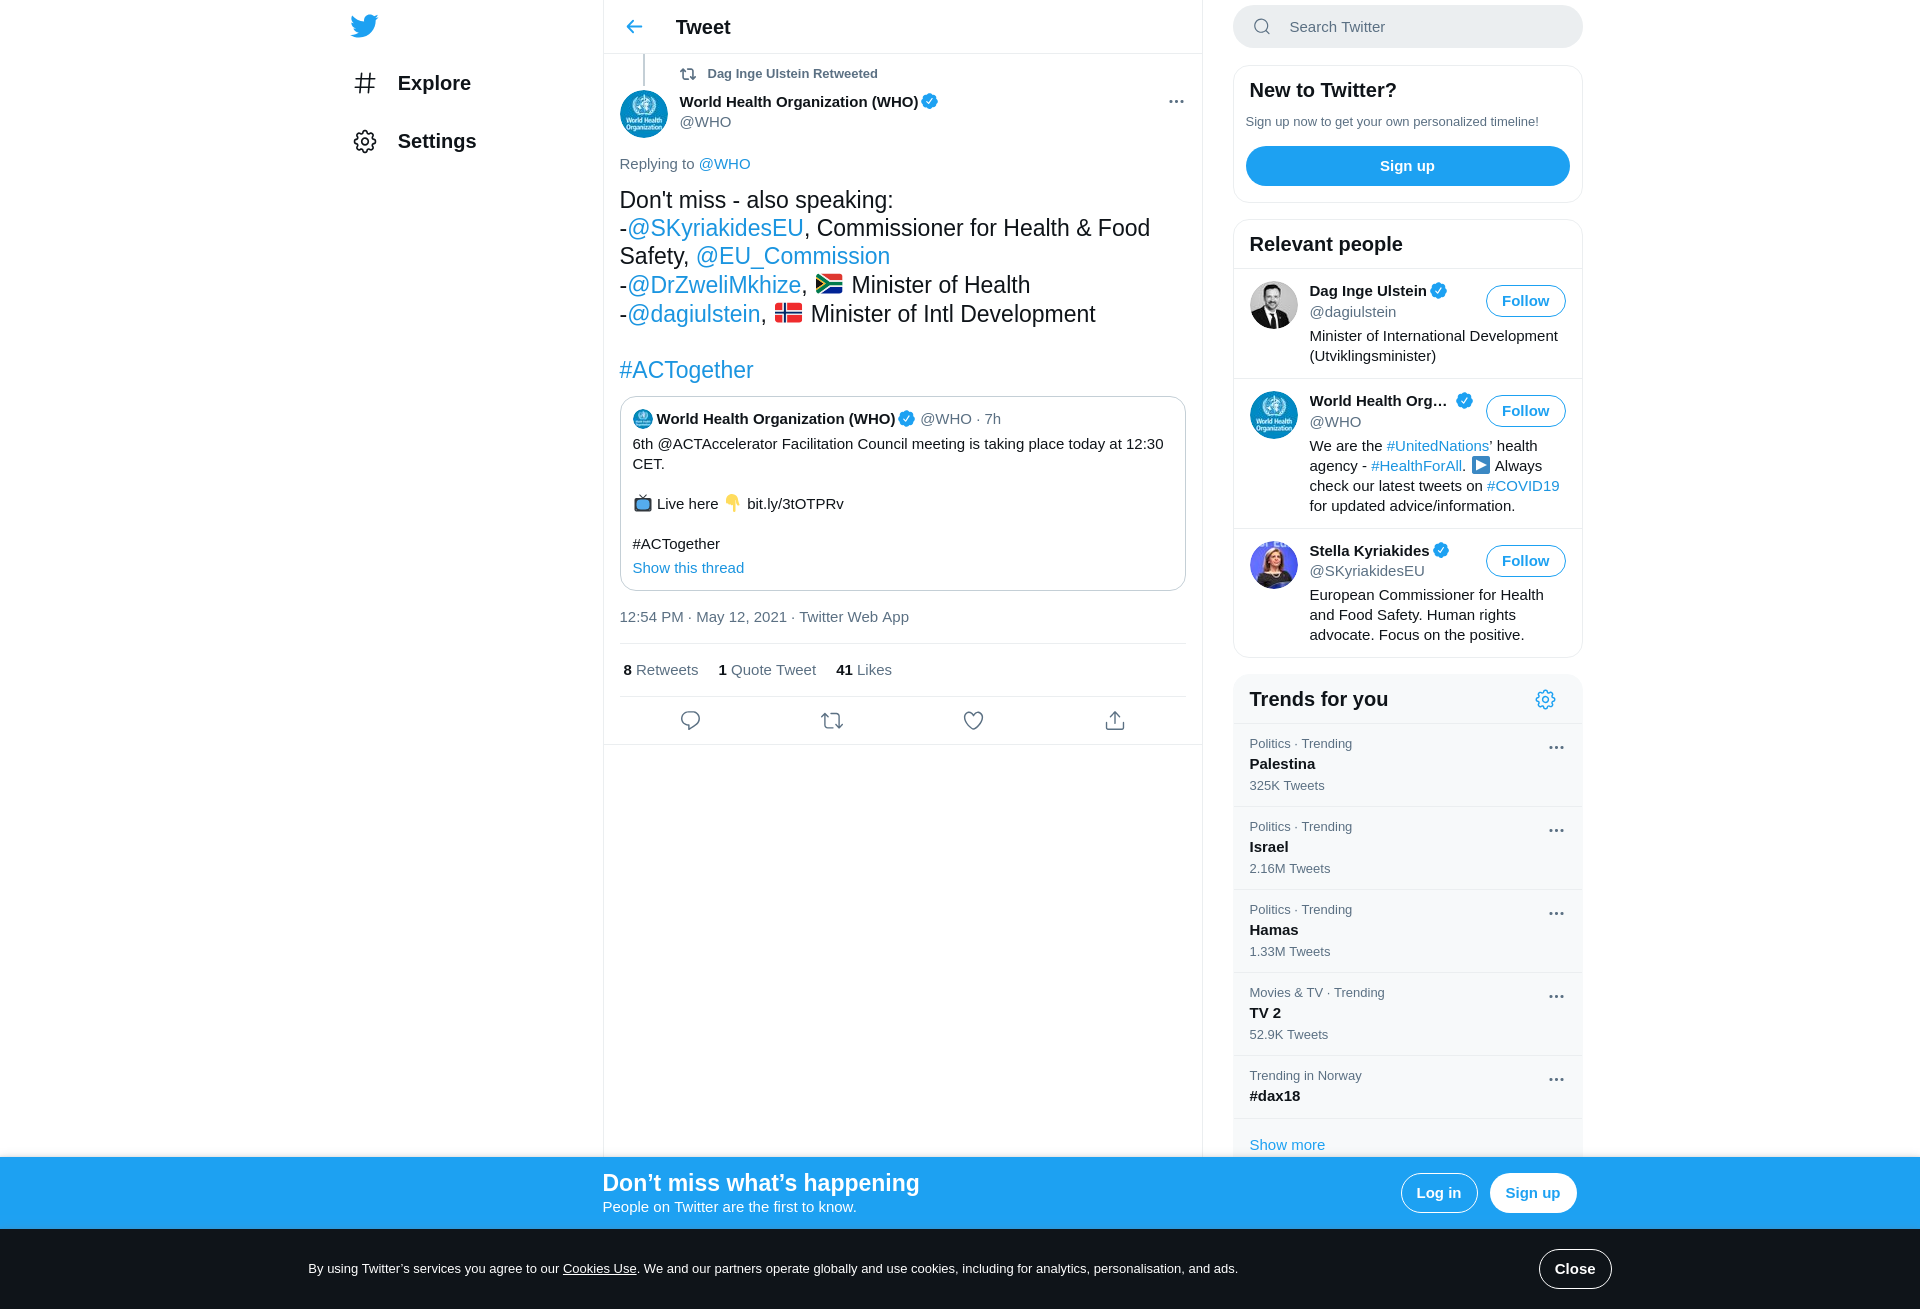
Task: Open the Explore menu item
Action: pos(412,83)
